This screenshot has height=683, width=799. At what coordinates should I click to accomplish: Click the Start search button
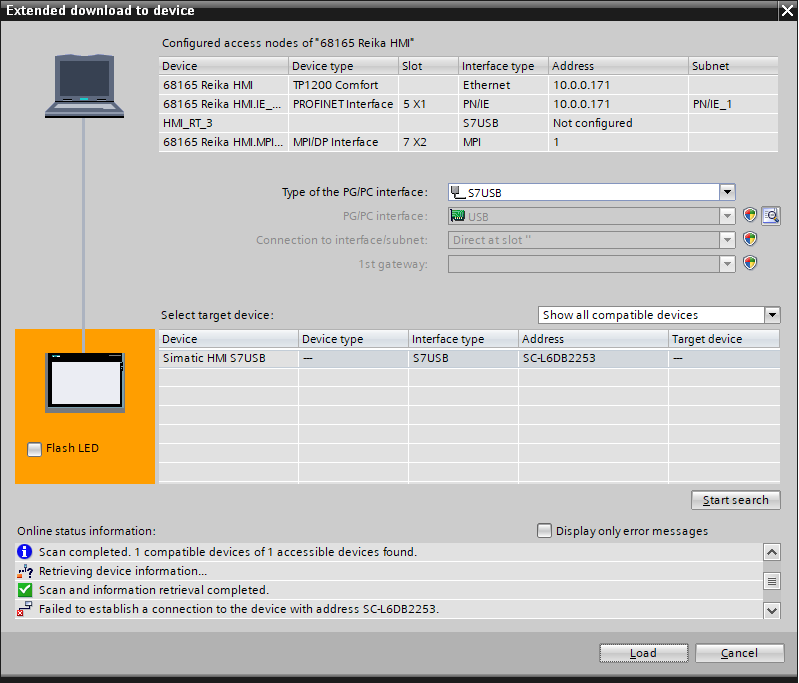[735, 500]
